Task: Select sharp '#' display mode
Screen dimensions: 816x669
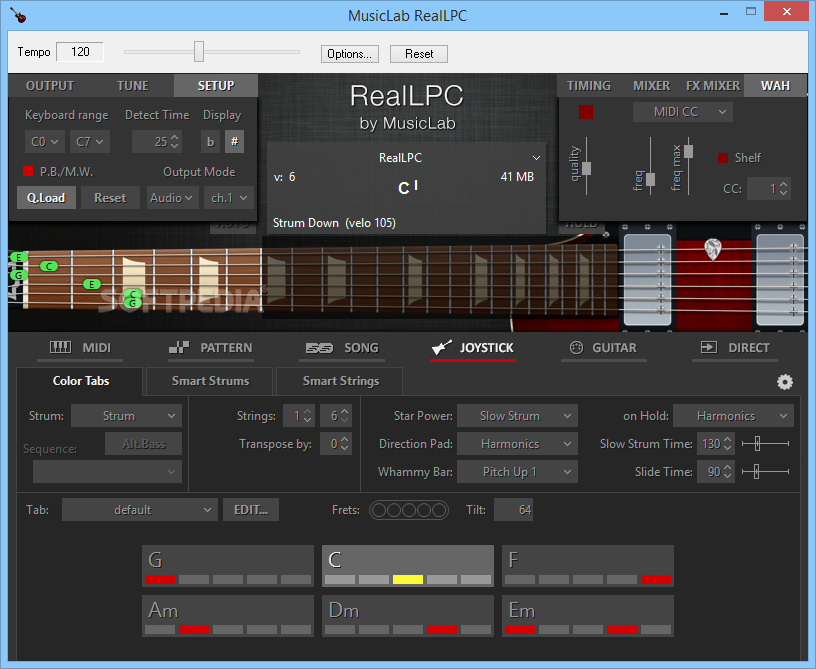Action: tap(235, 141)
